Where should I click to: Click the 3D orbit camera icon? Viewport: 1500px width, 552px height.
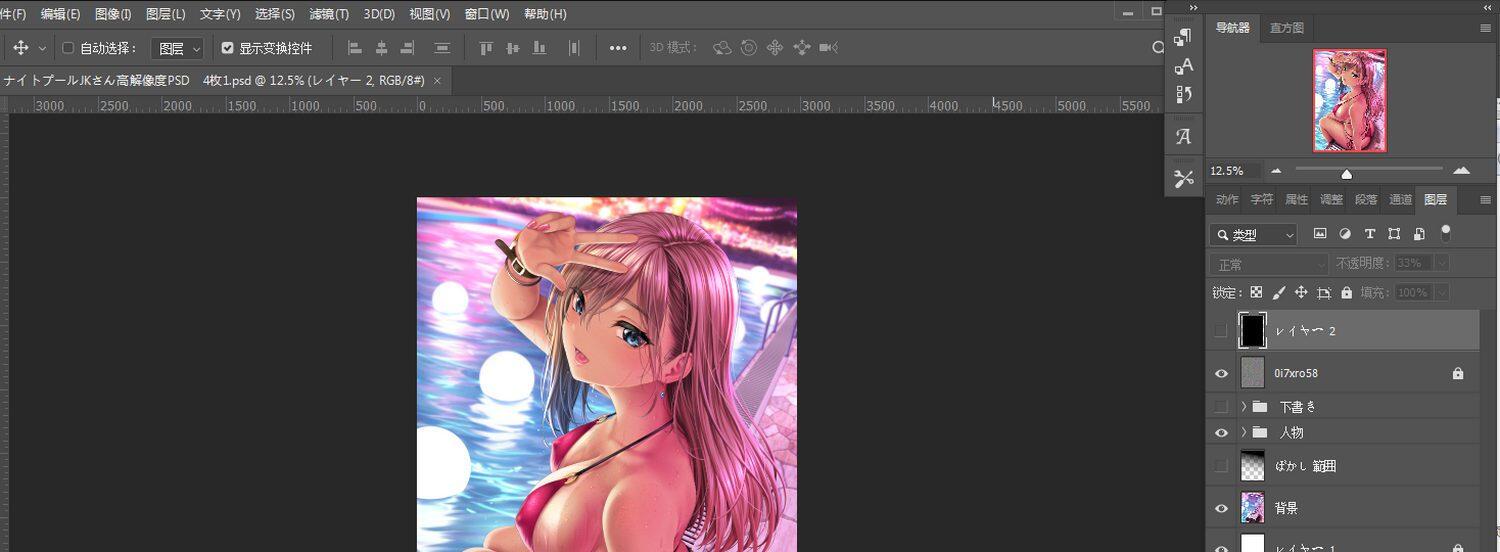722,48
